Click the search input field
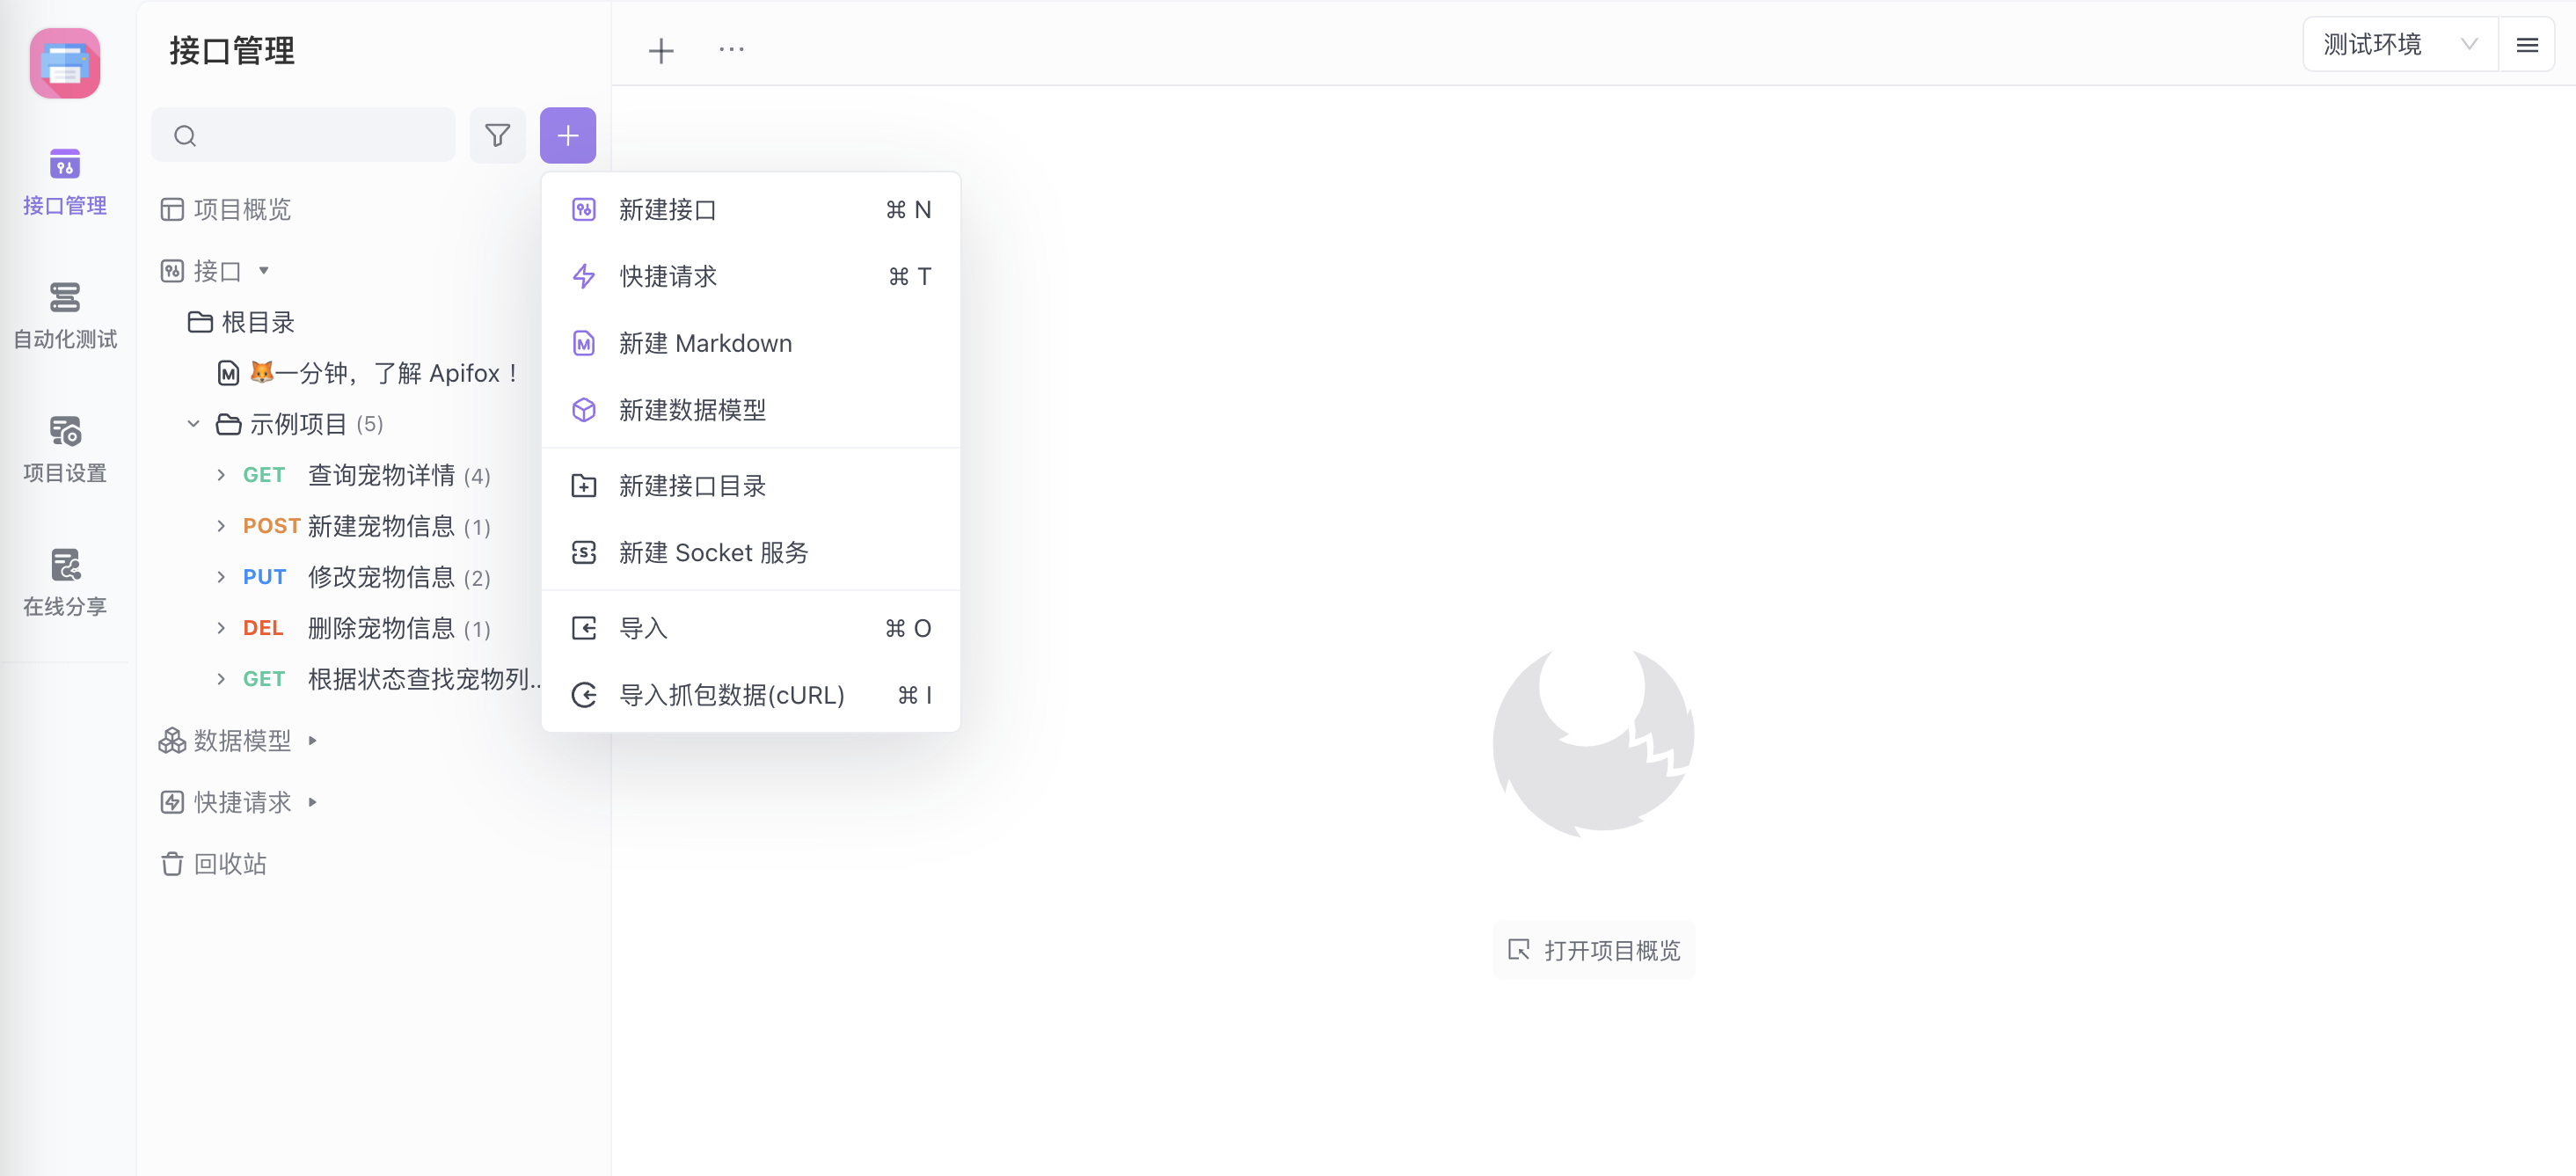Image resolution: width=2576 pixels, height=1176 pixels. 303,134
